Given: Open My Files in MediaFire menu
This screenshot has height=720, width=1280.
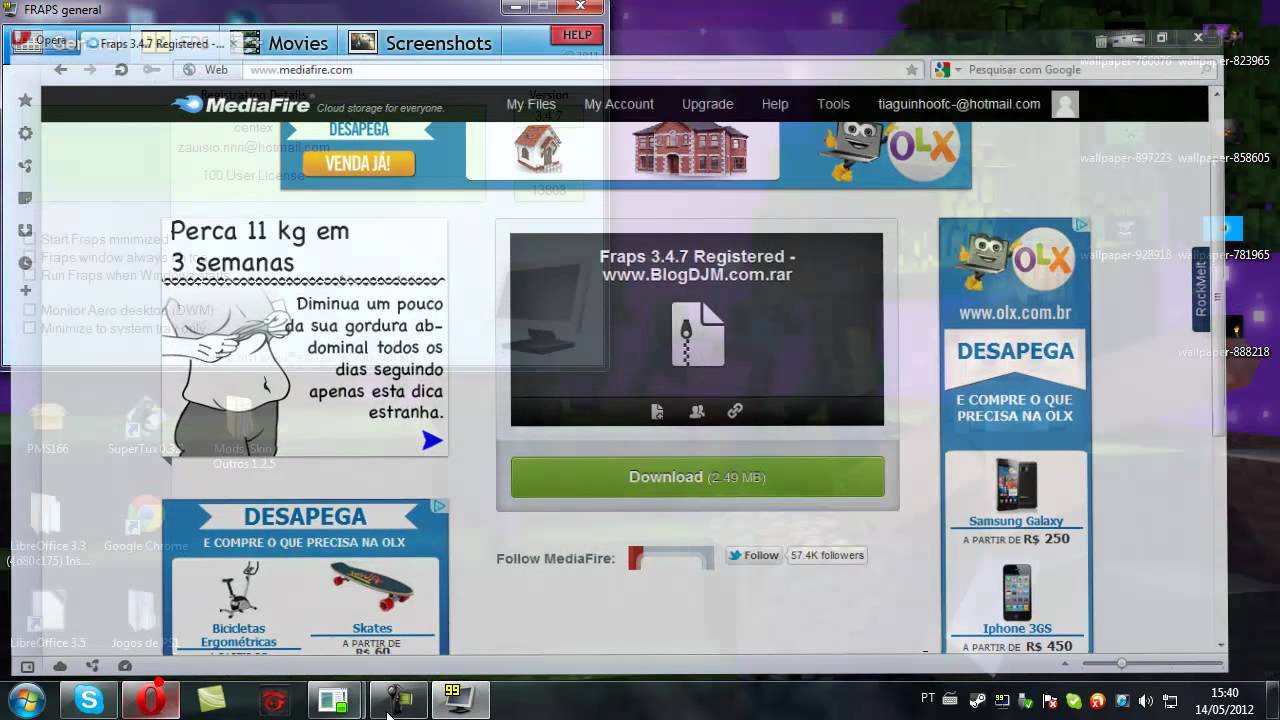Looking at the screenshot, I should point(531,104).
